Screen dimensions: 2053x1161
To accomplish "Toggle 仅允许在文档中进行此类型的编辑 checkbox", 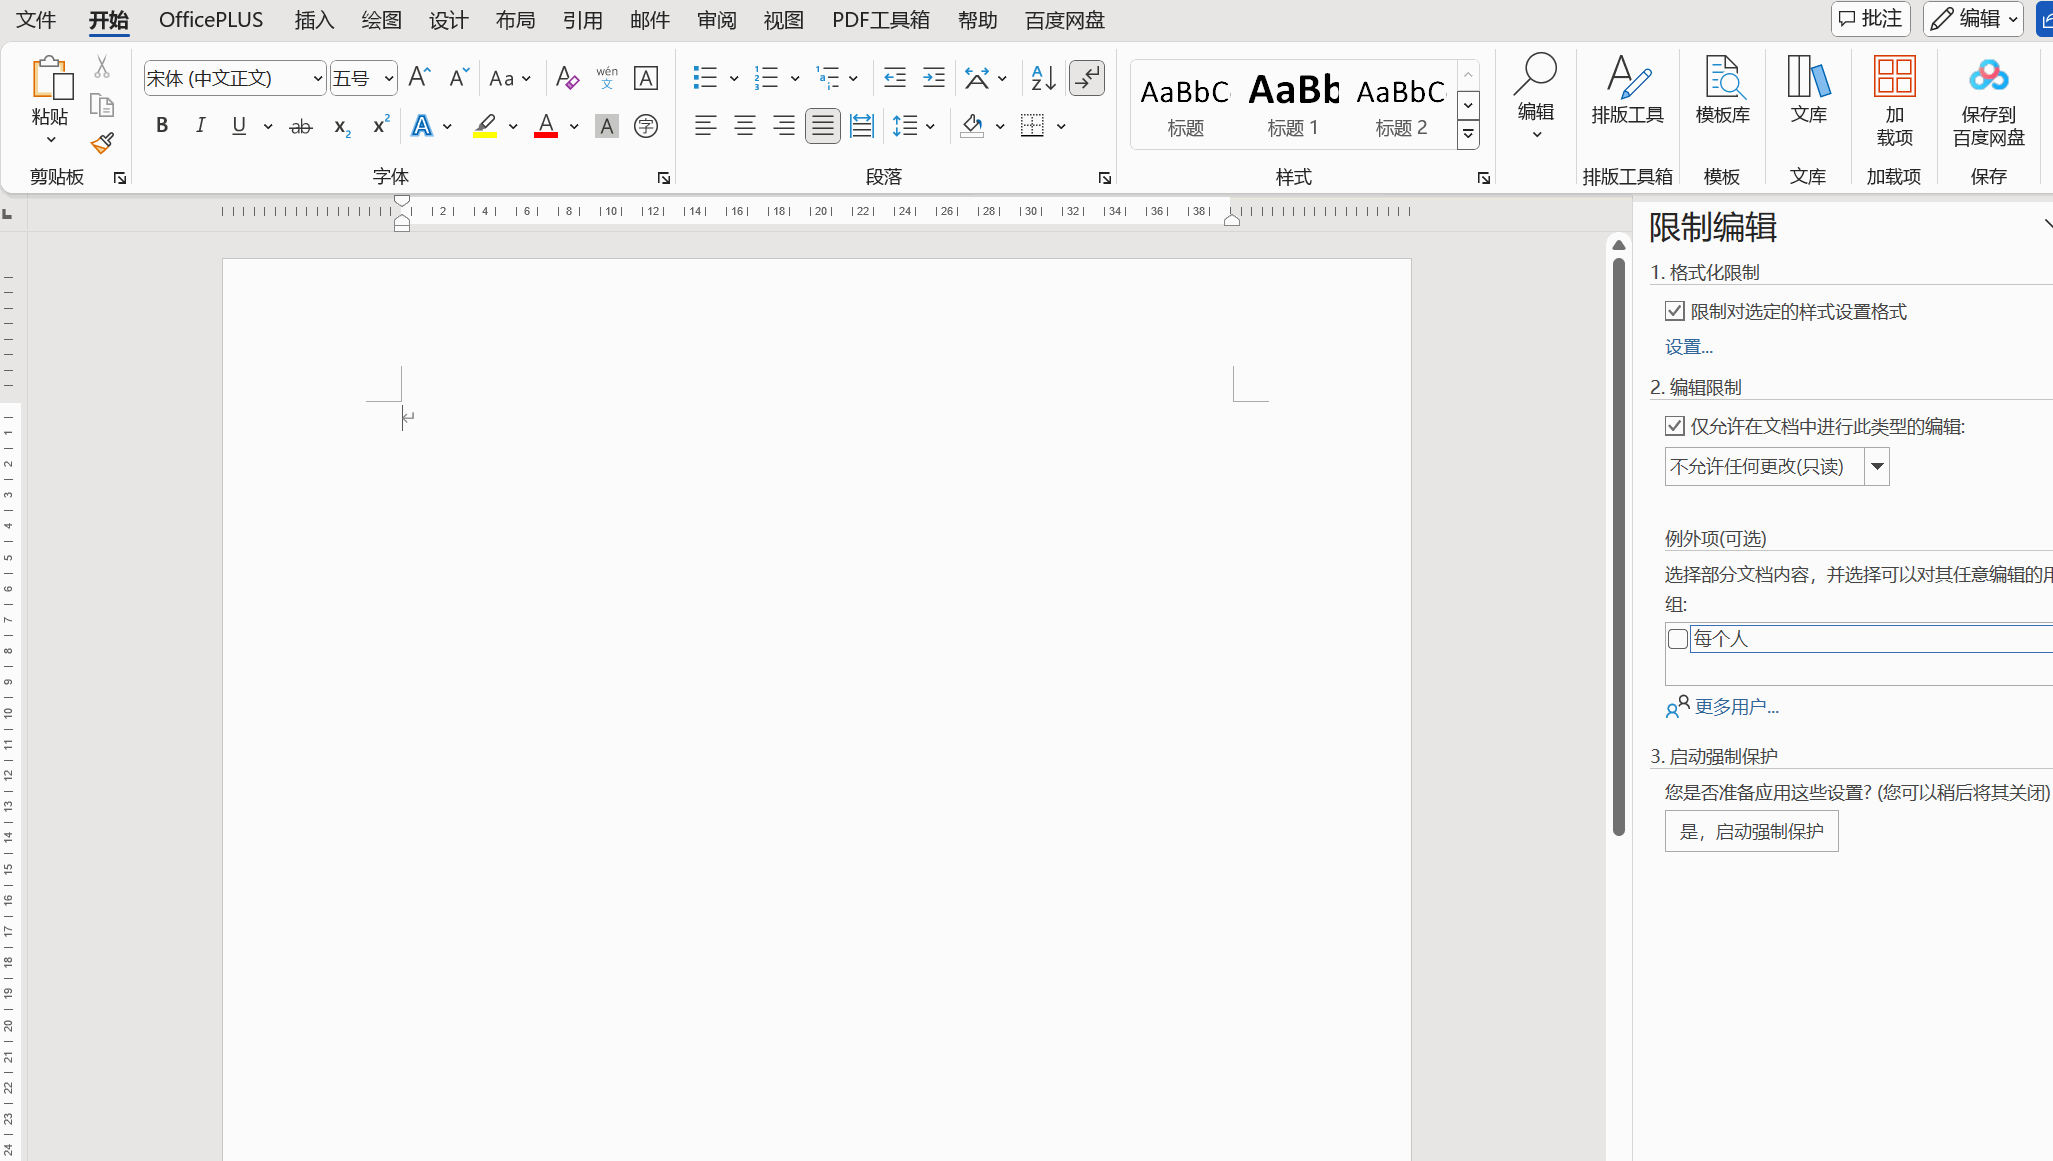I will pos(1675,427).
